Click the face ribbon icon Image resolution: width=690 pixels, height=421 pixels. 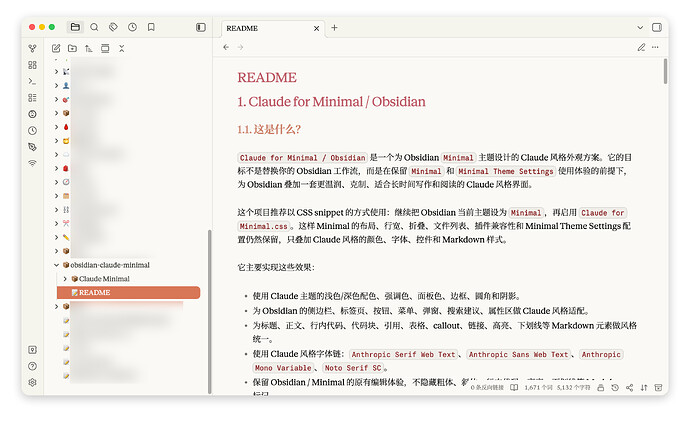32,114
